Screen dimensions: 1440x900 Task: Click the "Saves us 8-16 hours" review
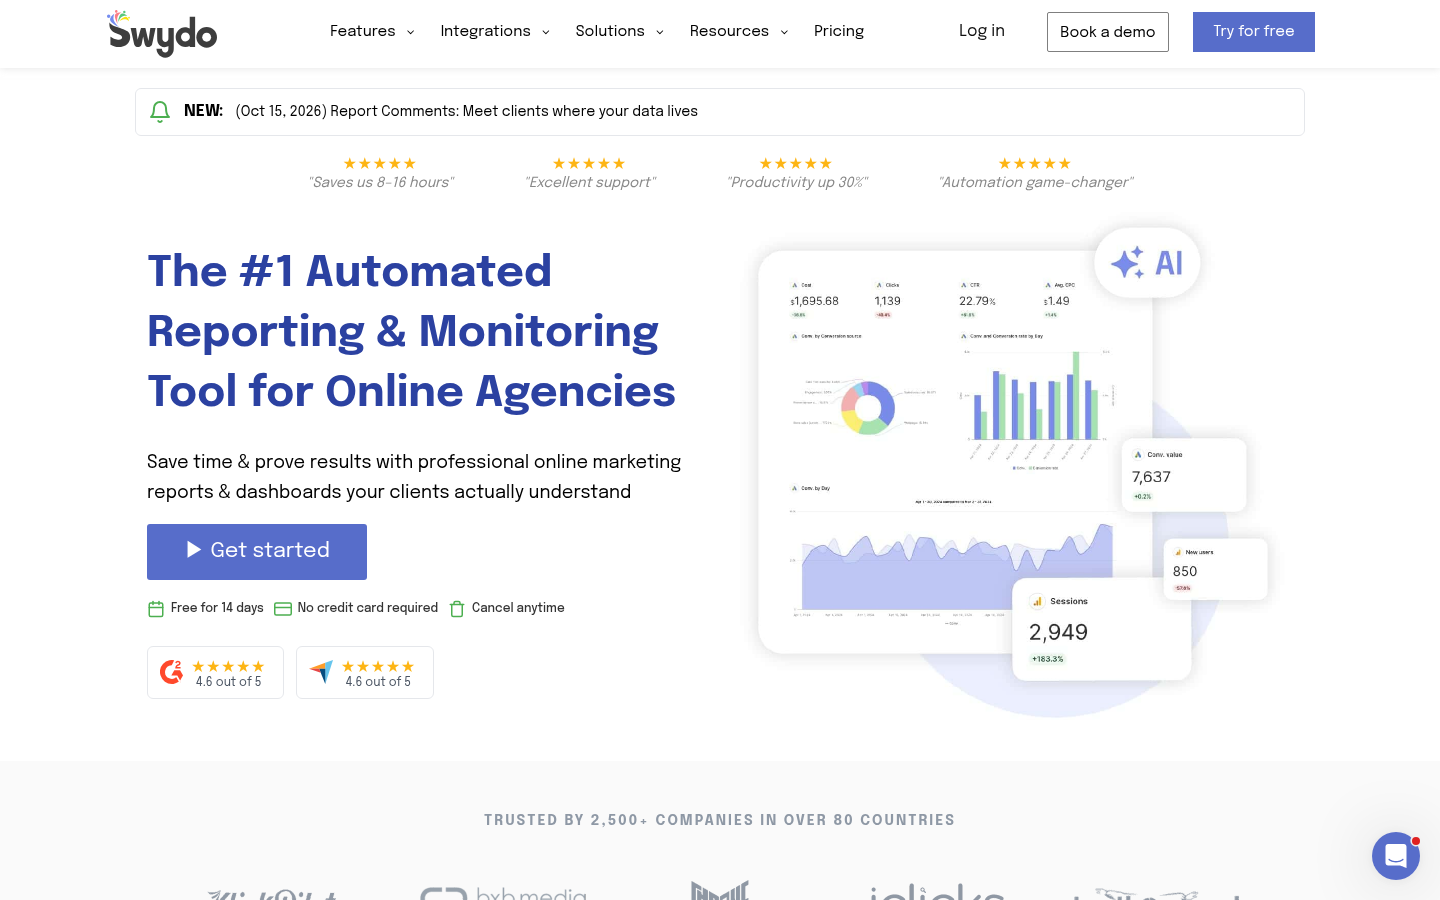pos(380,173)
